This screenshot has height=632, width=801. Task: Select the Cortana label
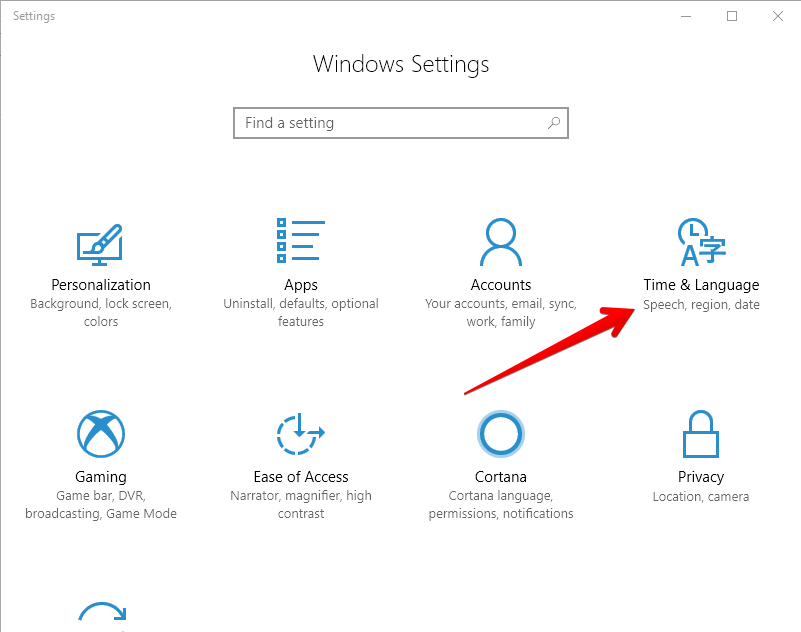click(501, 477)
